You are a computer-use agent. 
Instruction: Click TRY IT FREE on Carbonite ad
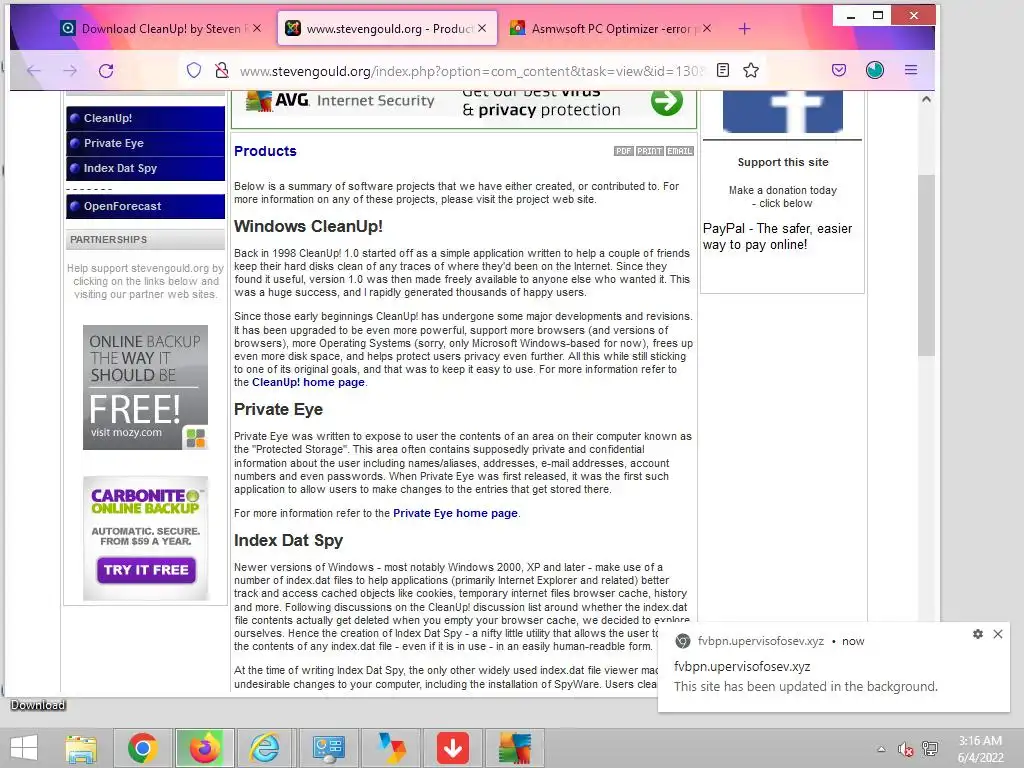click(146, 570)
